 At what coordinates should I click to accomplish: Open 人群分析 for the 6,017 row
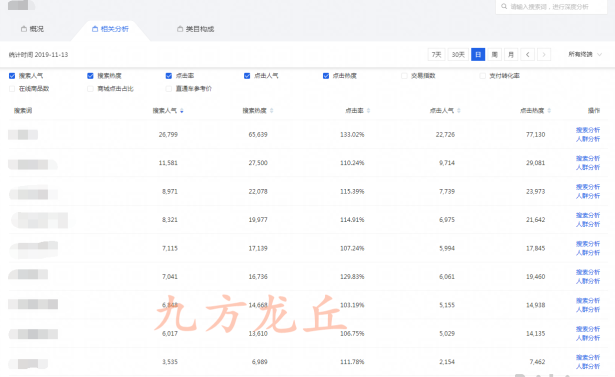(588, 338)
